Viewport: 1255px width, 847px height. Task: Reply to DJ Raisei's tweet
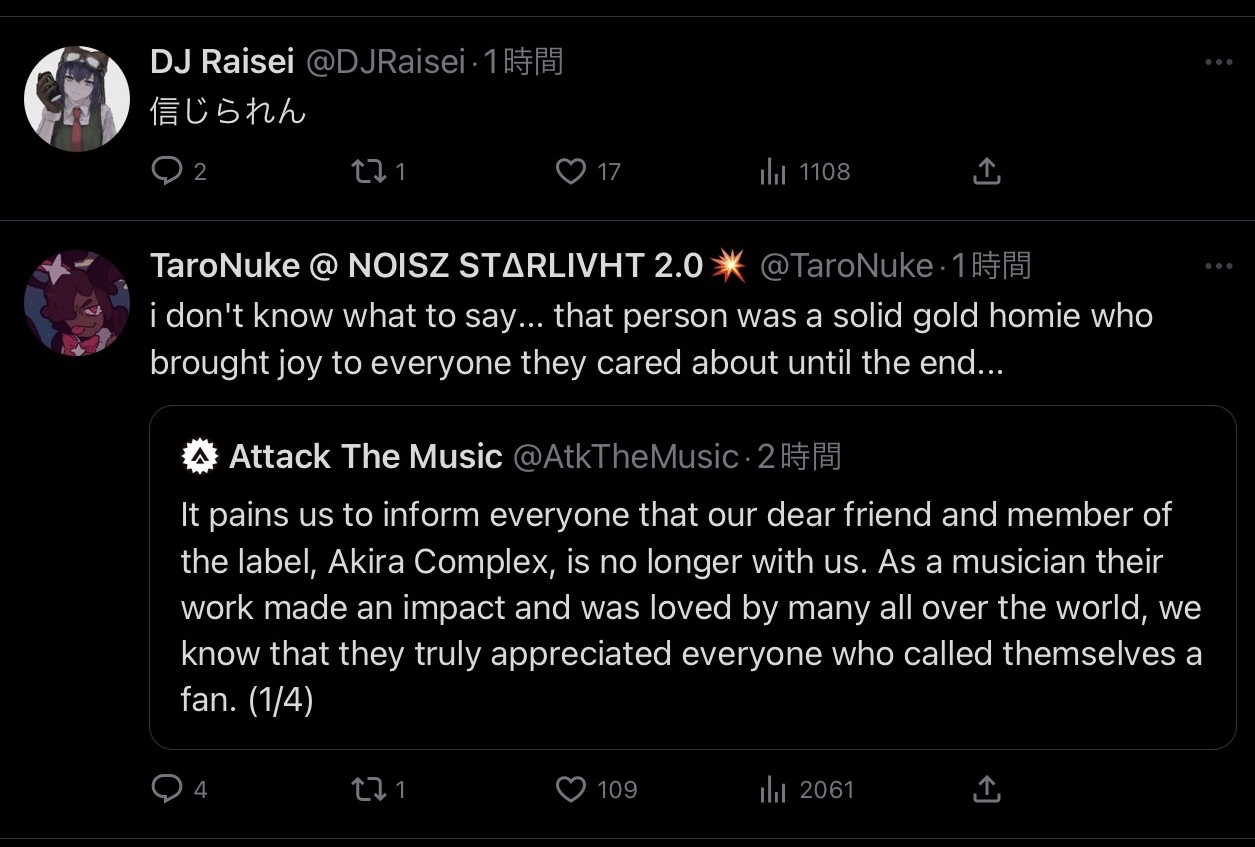165,172
